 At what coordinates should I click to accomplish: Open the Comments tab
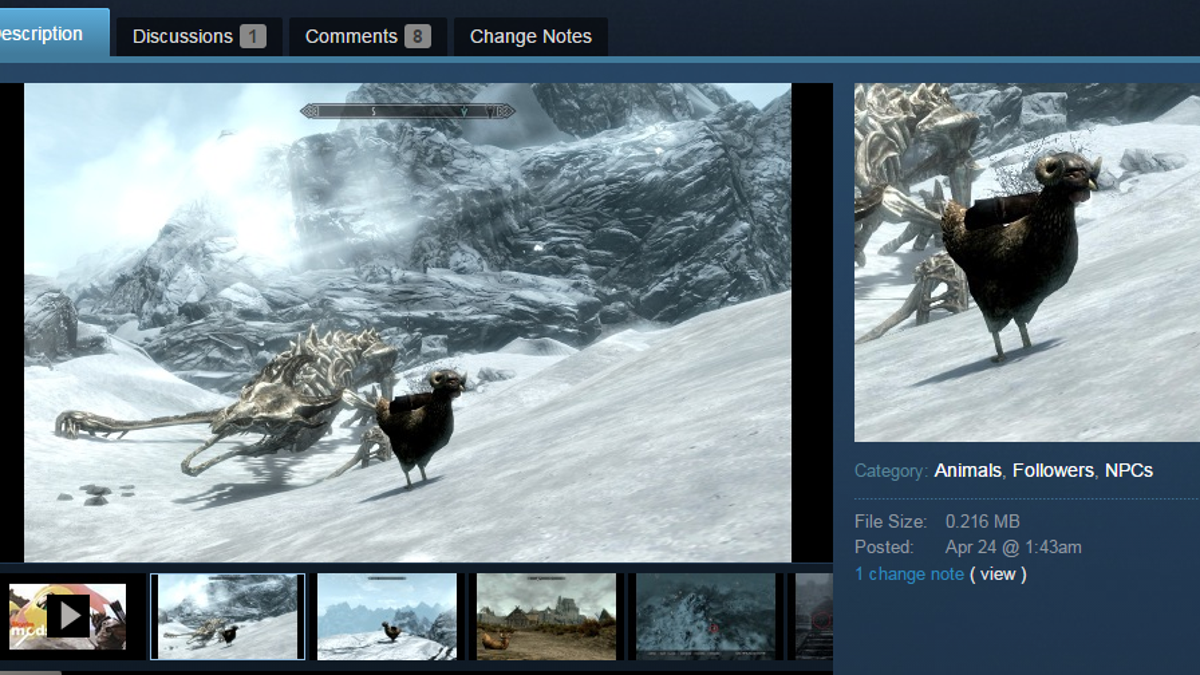367,37
